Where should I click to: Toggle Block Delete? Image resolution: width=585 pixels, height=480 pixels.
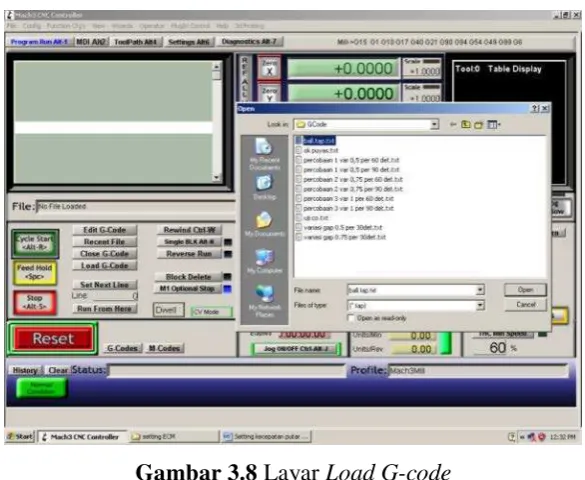(188, 277)
